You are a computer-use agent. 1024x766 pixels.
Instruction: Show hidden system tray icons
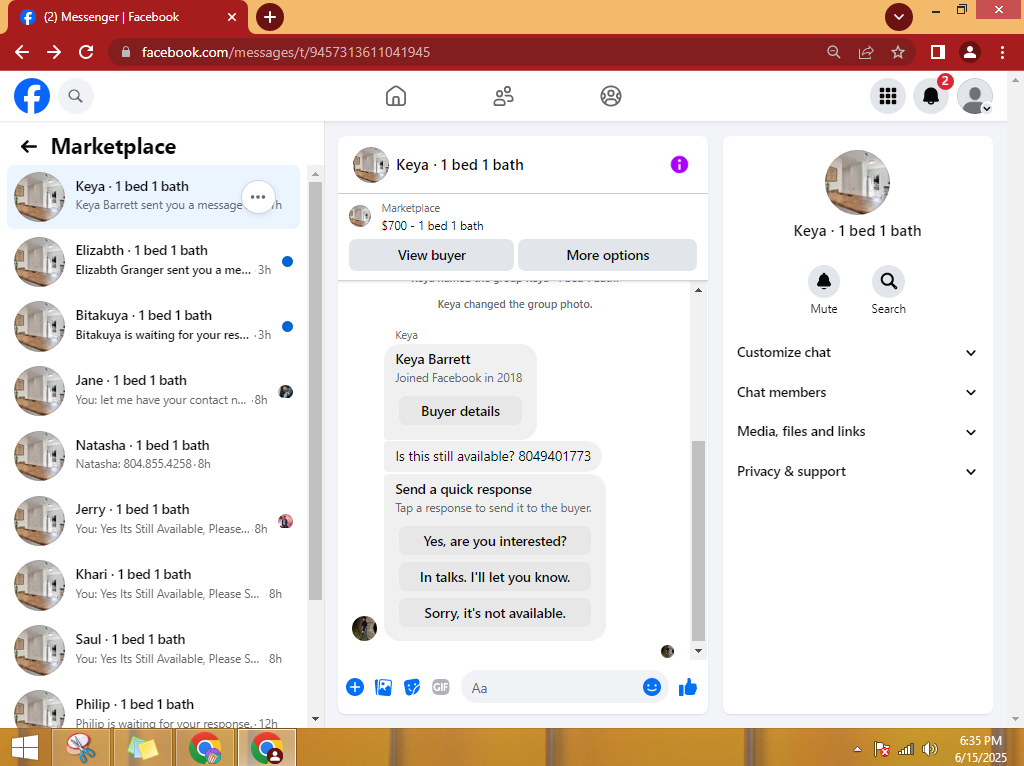pyautogui.click(x=857, y=749)
